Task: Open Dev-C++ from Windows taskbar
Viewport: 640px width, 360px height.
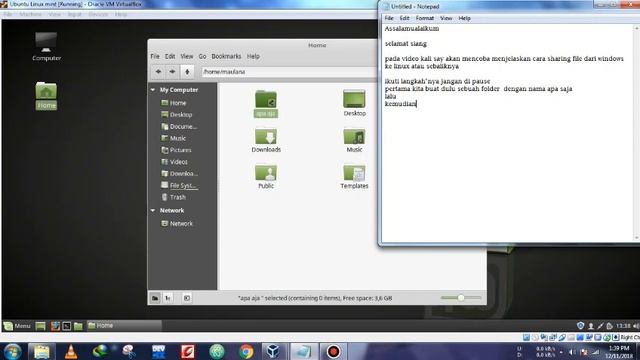Action: [x=158, y=351]
